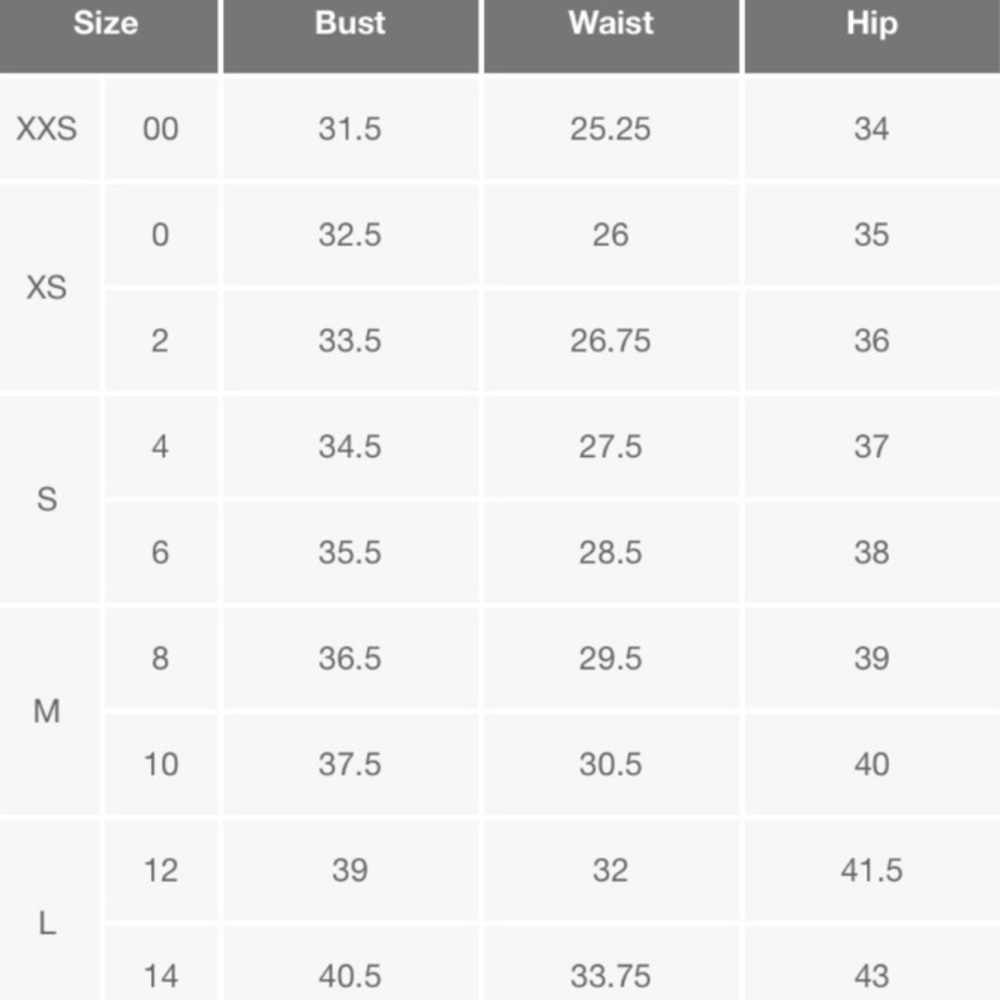This screenshot has height=1000, width=1000.
Task: Click the XXS size label
Action: coord(47,129)
